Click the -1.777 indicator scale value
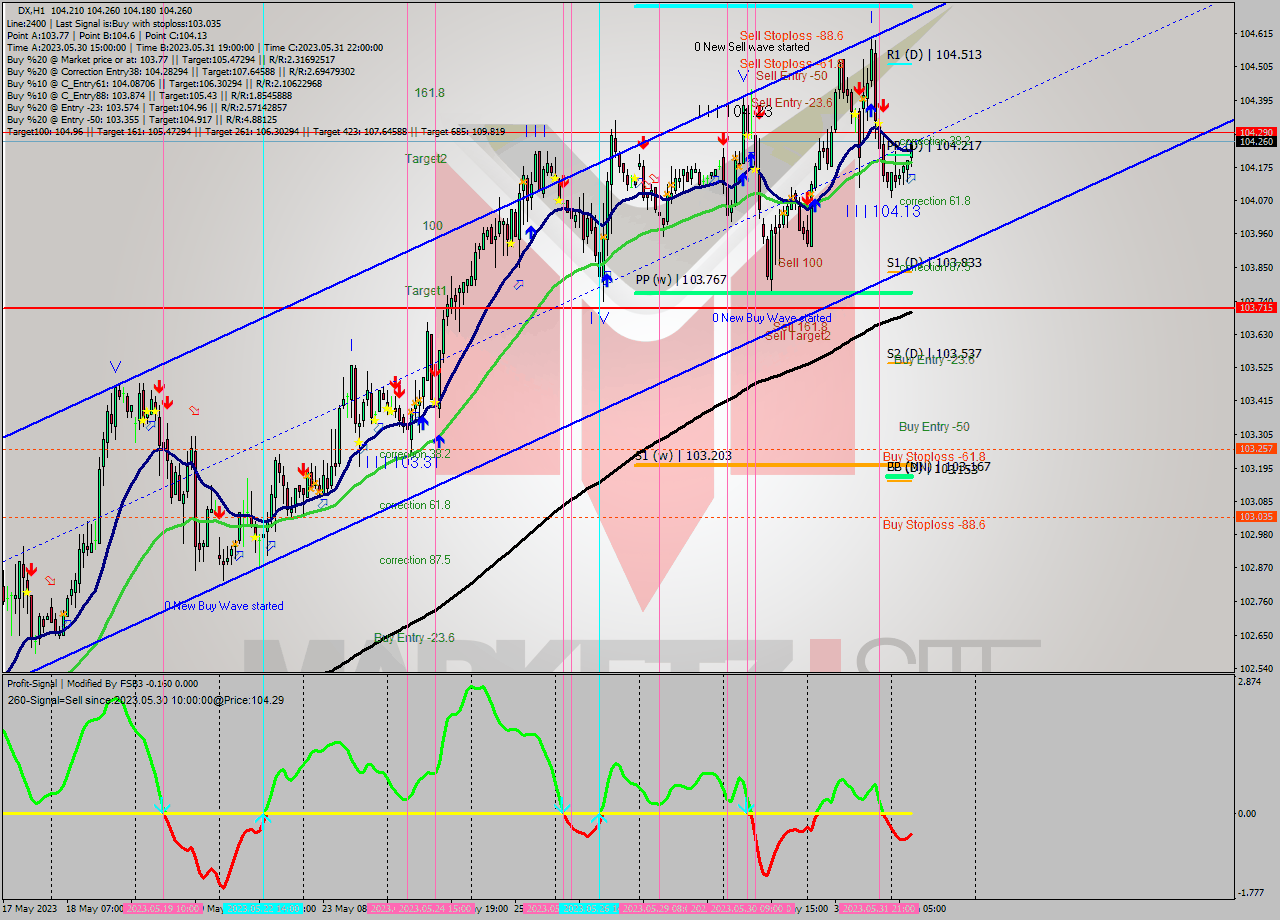The width and height of the screenshot is (1280, 920). (x=1250, y=894)
